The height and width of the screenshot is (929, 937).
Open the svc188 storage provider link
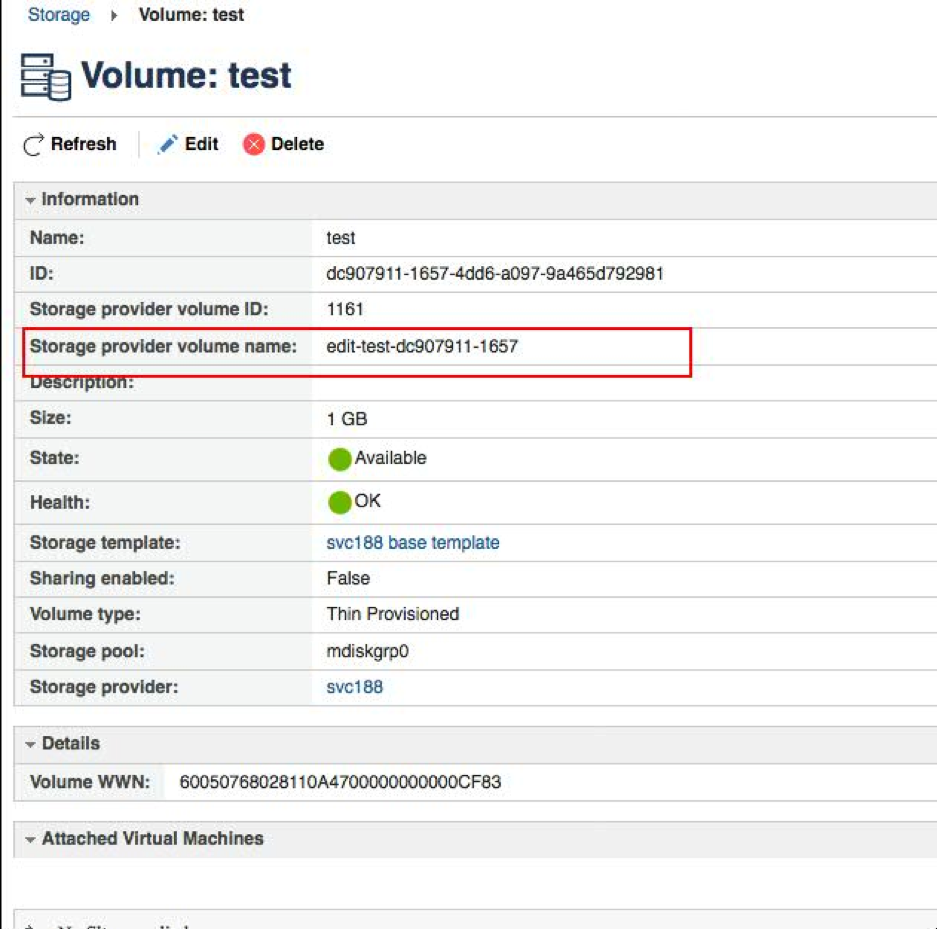(354, 687)
